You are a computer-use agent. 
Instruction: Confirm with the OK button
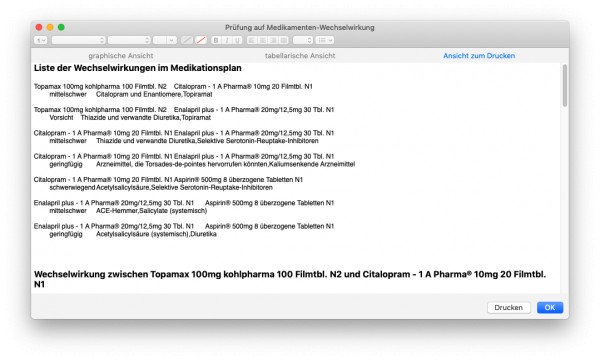550,308
